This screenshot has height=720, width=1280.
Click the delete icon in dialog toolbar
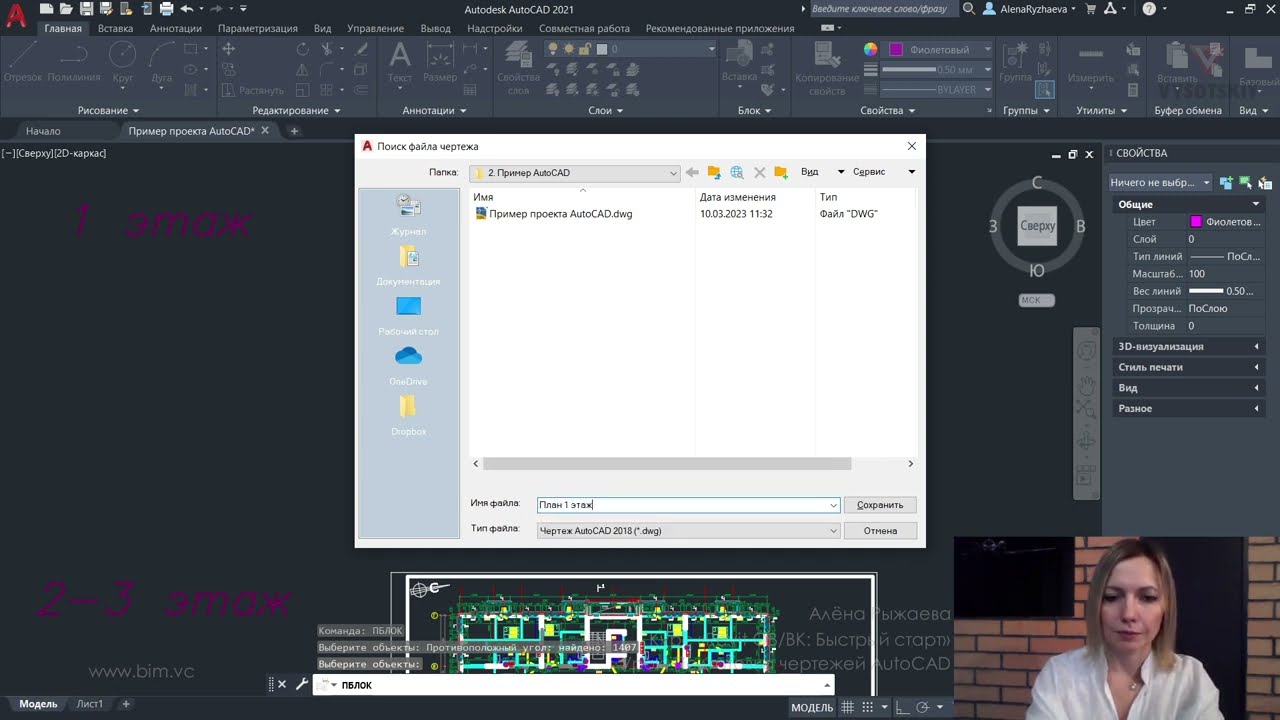(x=759, y=172)
